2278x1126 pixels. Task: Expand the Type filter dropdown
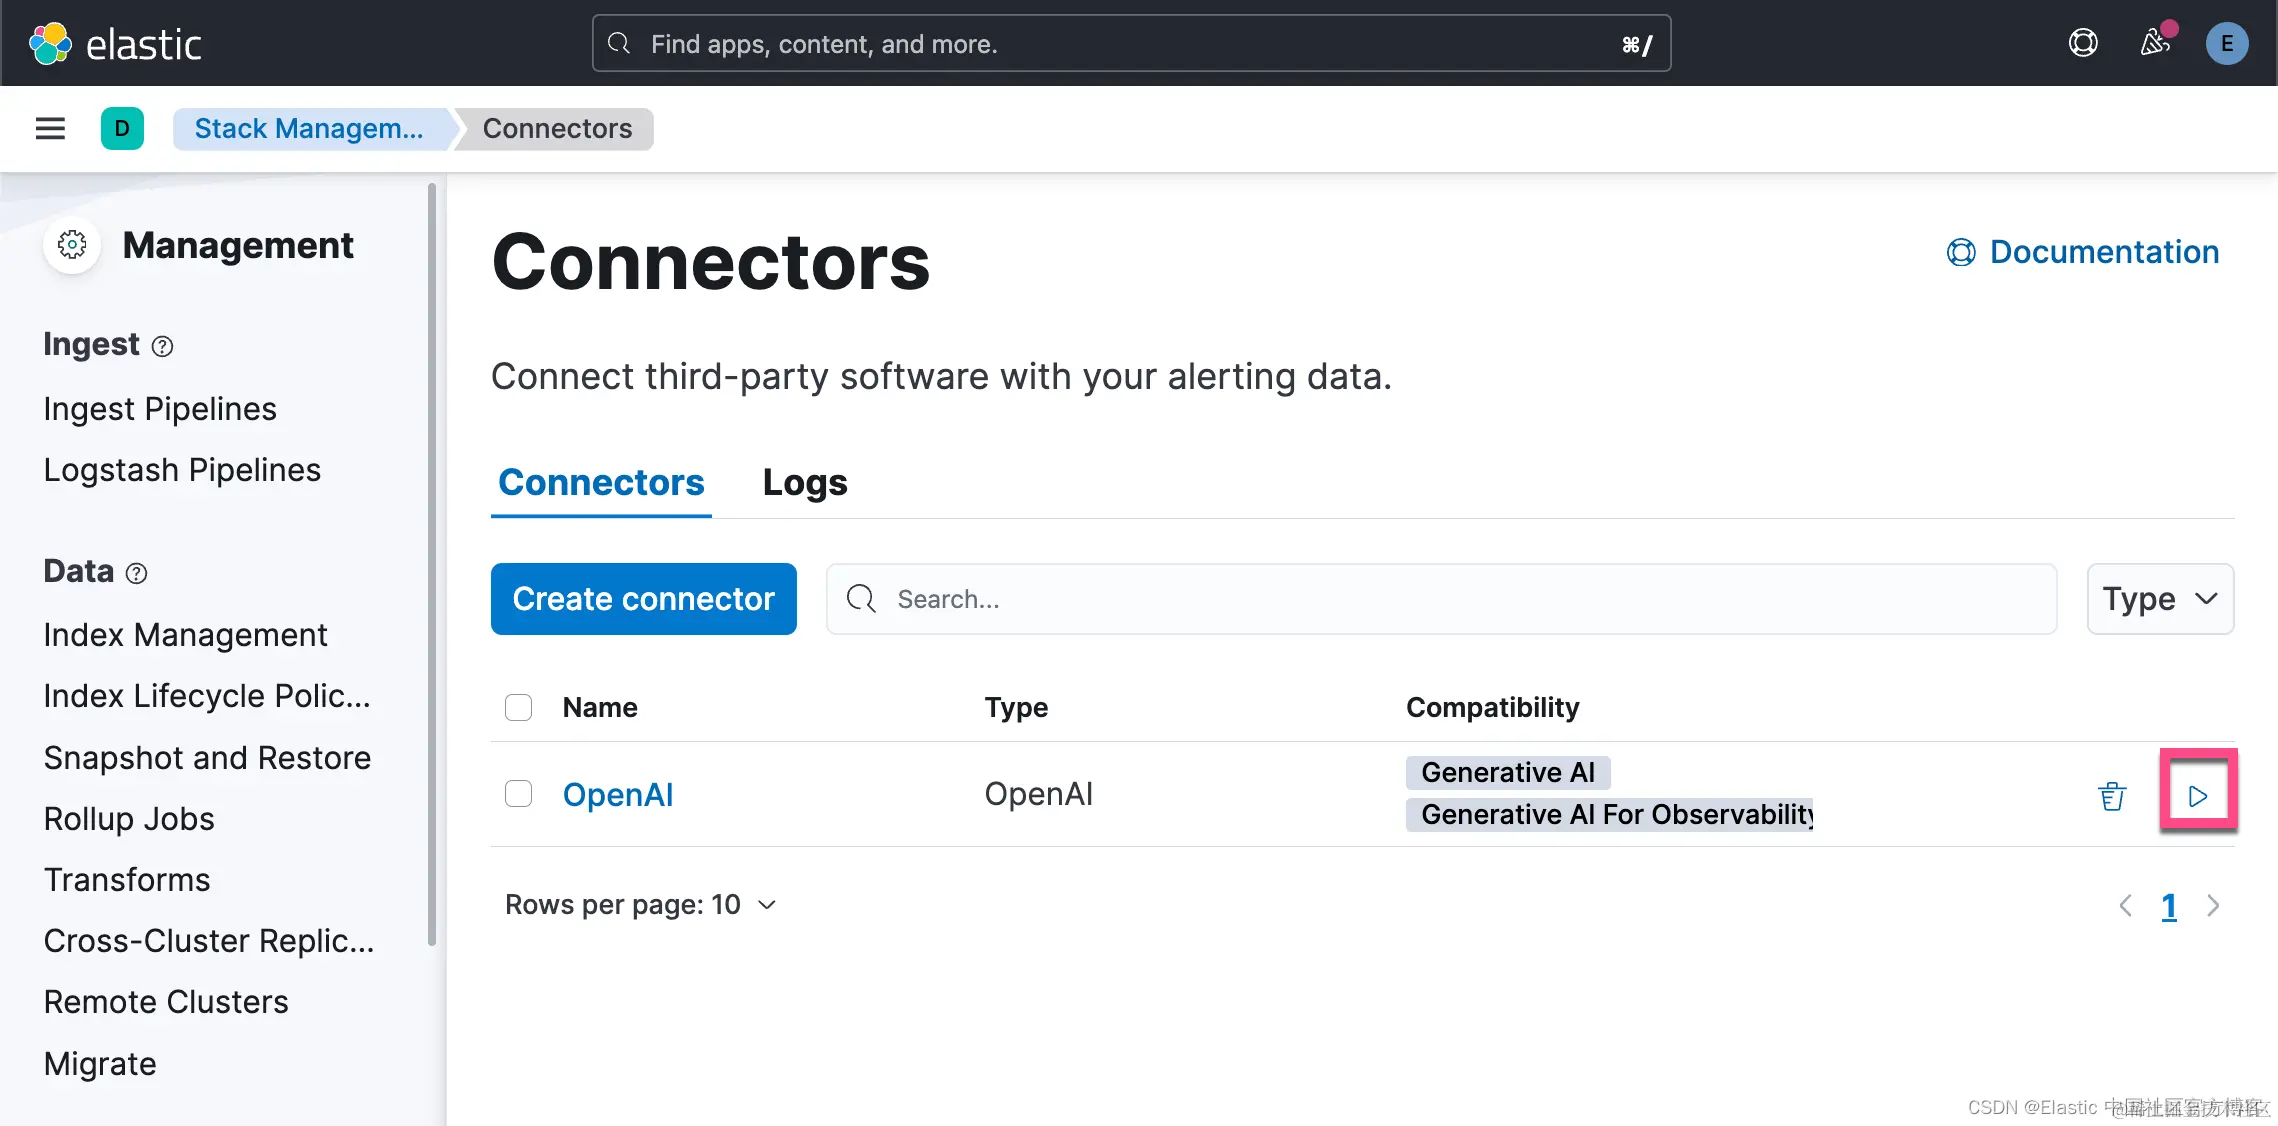(2160, 599)
